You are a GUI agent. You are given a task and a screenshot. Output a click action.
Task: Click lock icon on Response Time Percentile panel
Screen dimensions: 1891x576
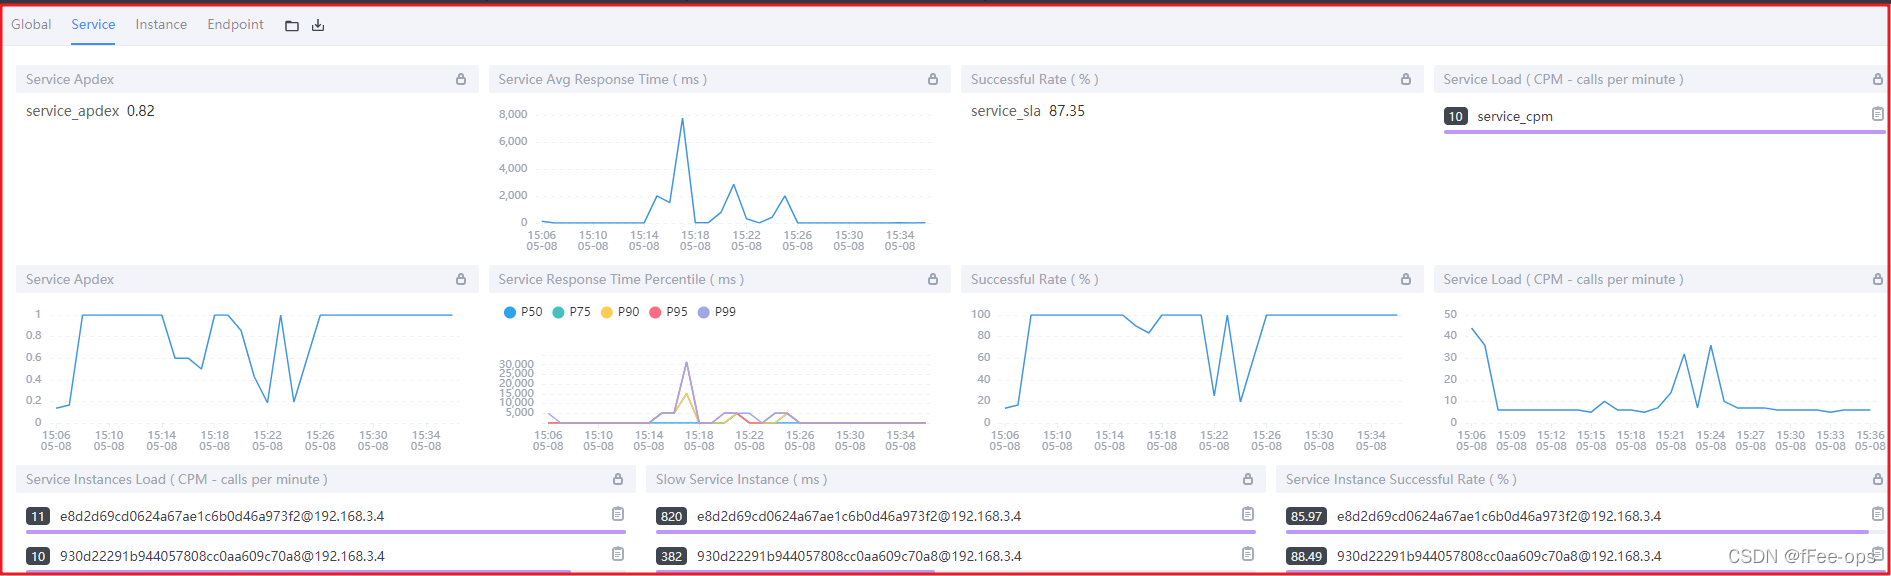tap(933, 279)
